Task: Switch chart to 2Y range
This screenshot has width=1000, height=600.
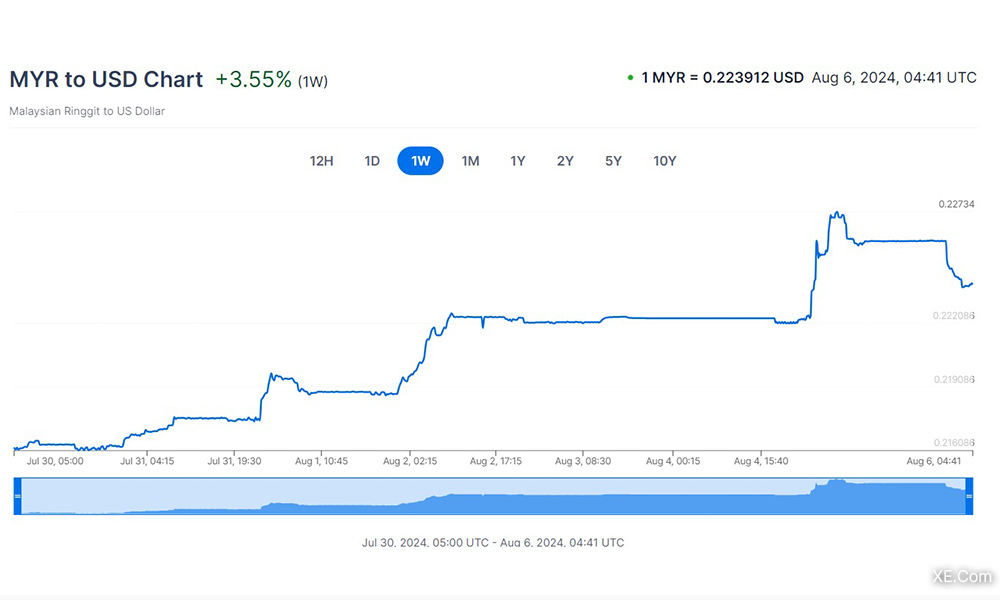Action: [565, 161]
